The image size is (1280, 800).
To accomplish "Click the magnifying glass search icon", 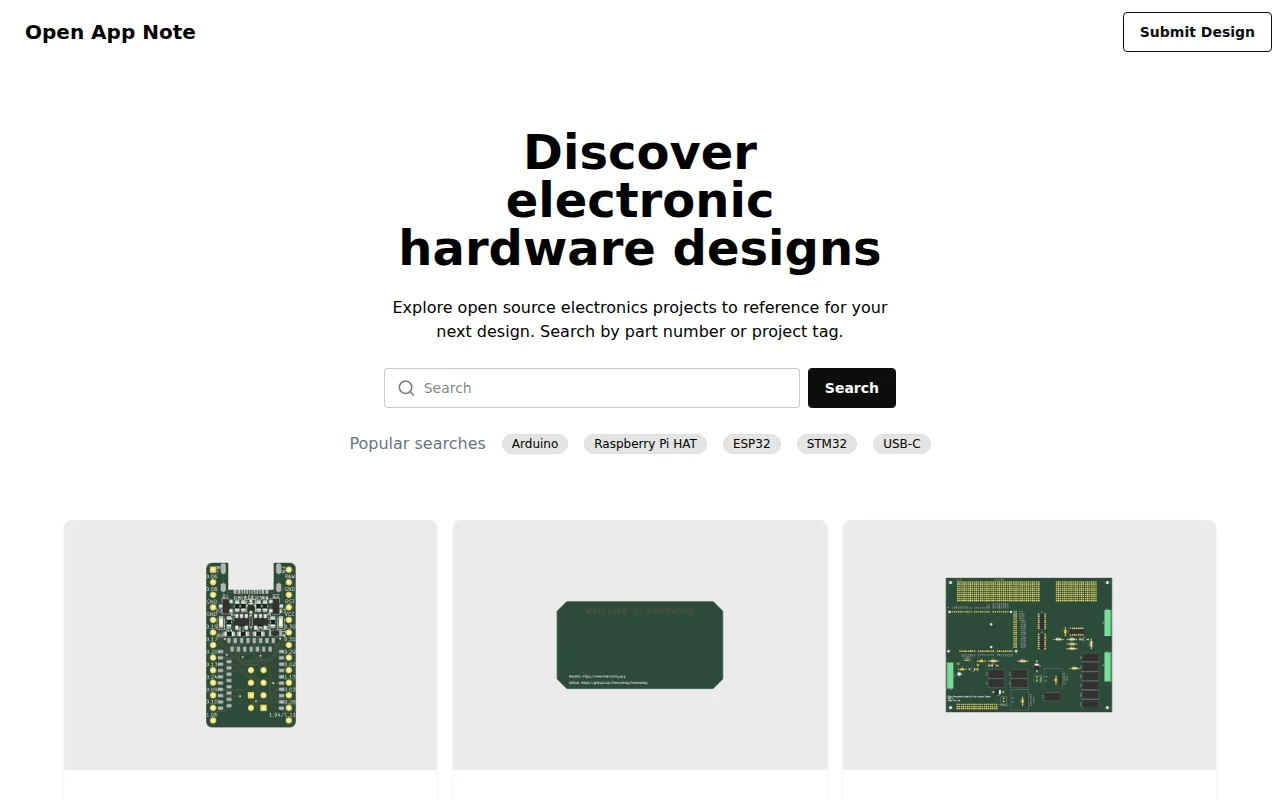I will pyautogui.click(x=406, y=388).
